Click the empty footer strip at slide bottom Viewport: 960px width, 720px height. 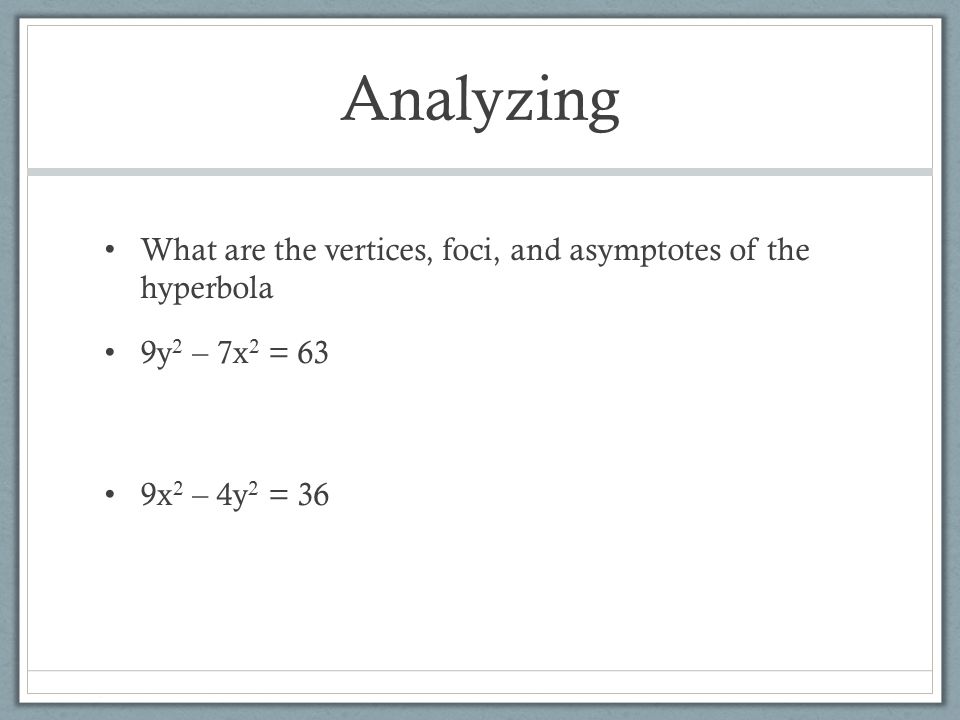coord(480,682)
